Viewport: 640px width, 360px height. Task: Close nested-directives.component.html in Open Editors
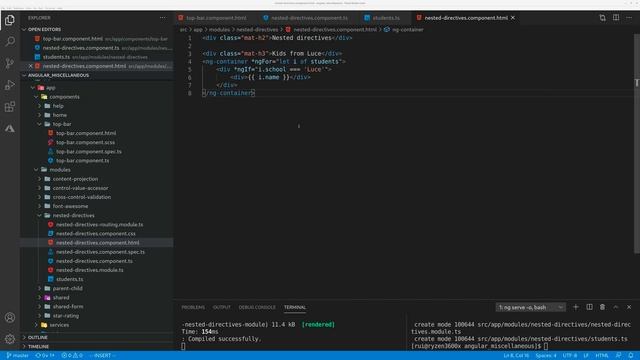coord(31,66)
